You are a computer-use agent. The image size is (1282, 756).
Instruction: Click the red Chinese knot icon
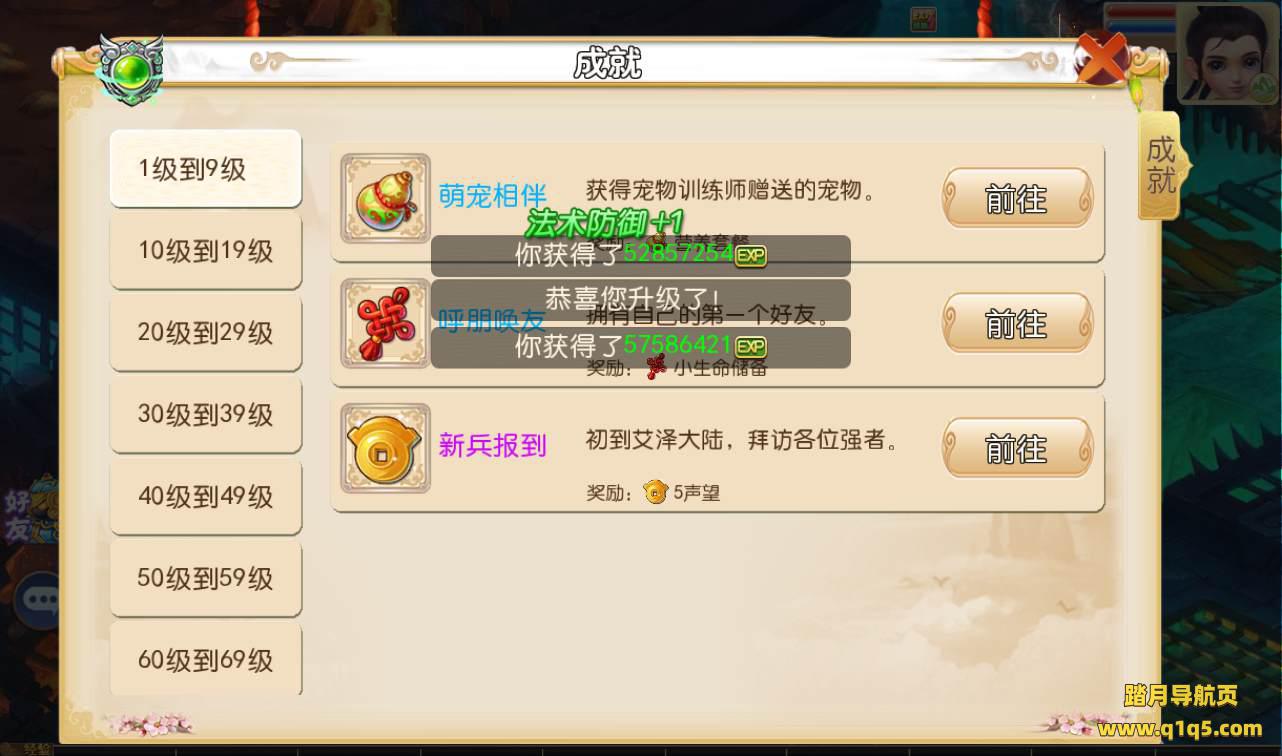click(x=385, y=323)
